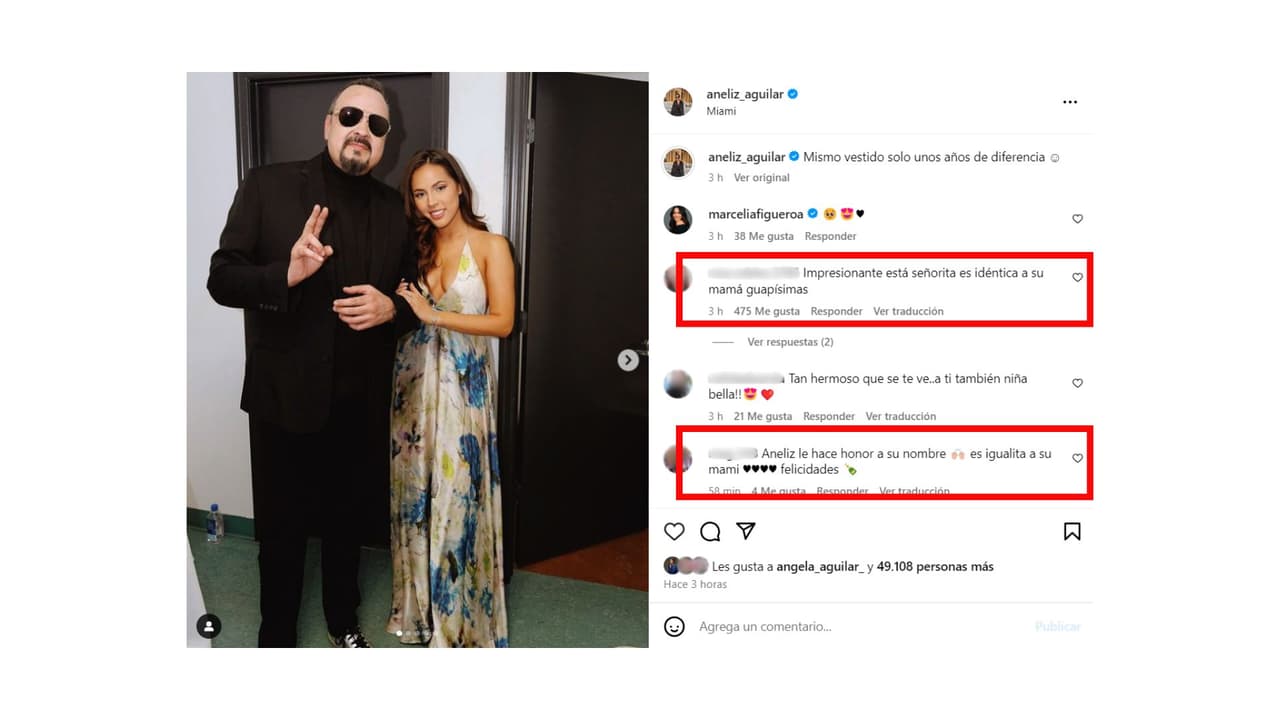Click the camera icon on the photo

pos(208,626)
